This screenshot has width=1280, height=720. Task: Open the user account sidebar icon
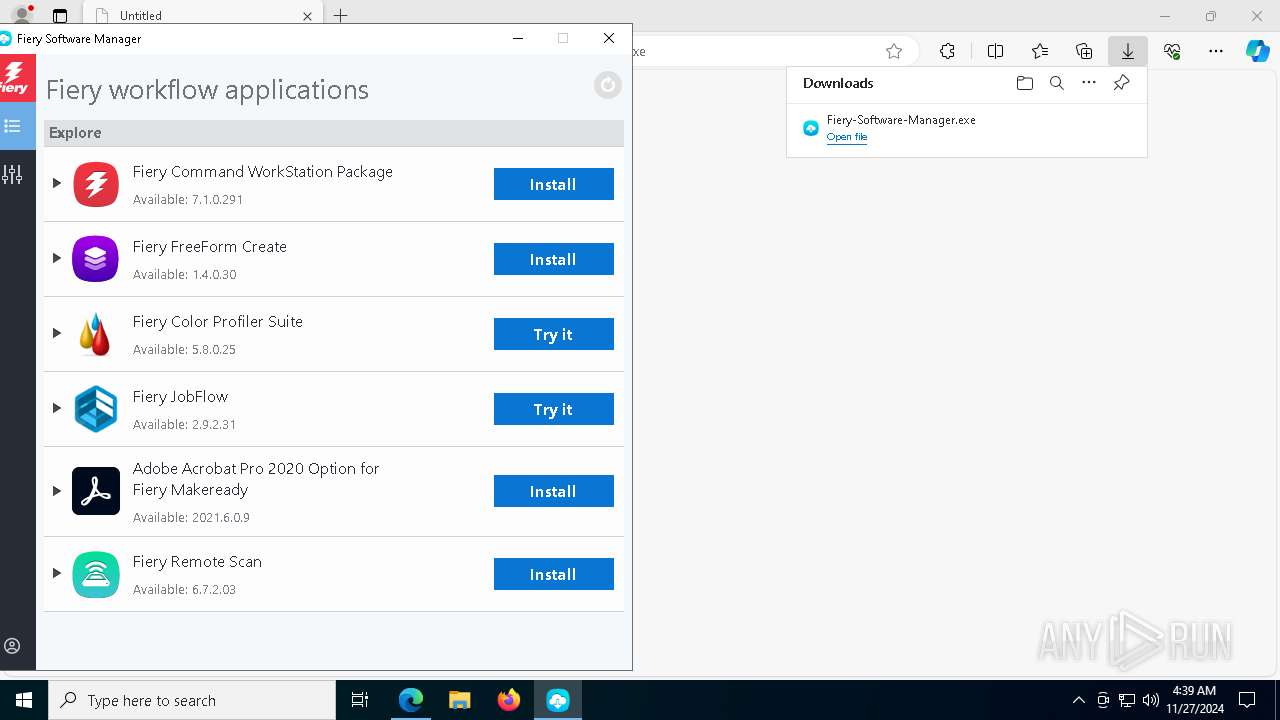12,646
